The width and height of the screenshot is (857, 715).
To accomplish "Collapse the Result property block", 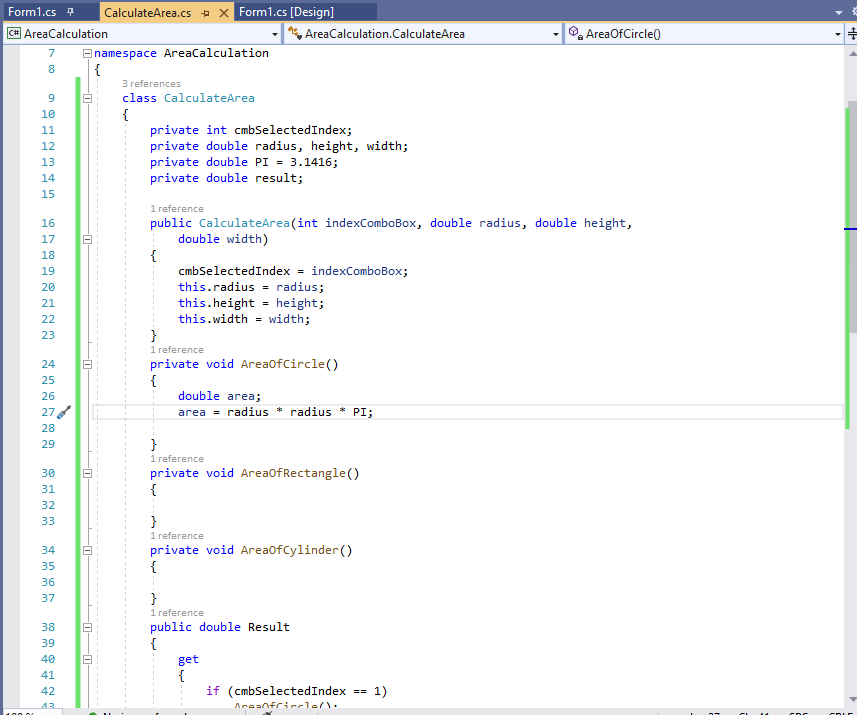I will tap(87, 628).
